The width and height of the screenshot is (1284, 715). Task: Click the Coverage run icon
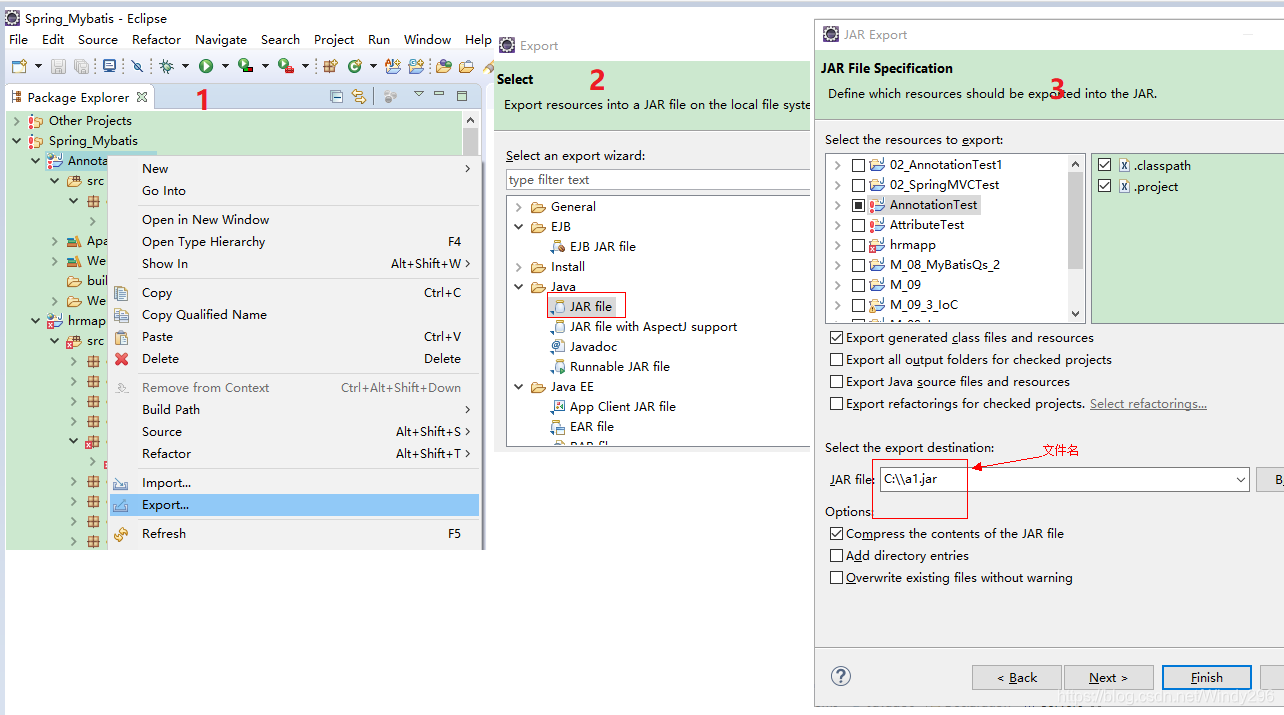coord(245,66)
